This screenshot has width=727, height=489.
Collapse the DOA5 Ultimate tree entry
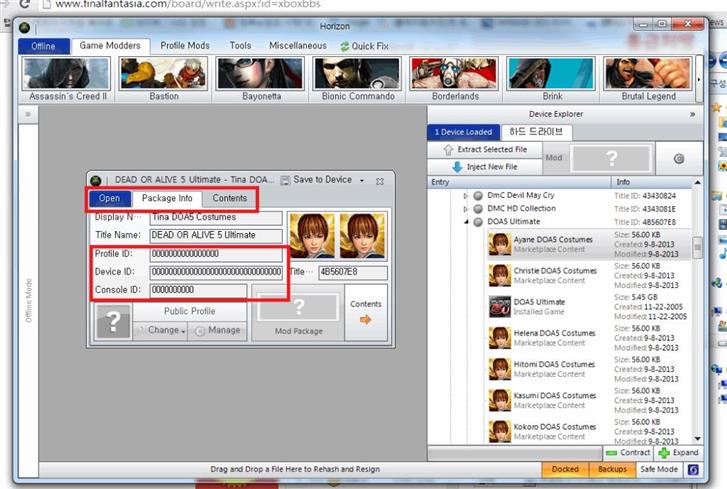pos(466,222)
